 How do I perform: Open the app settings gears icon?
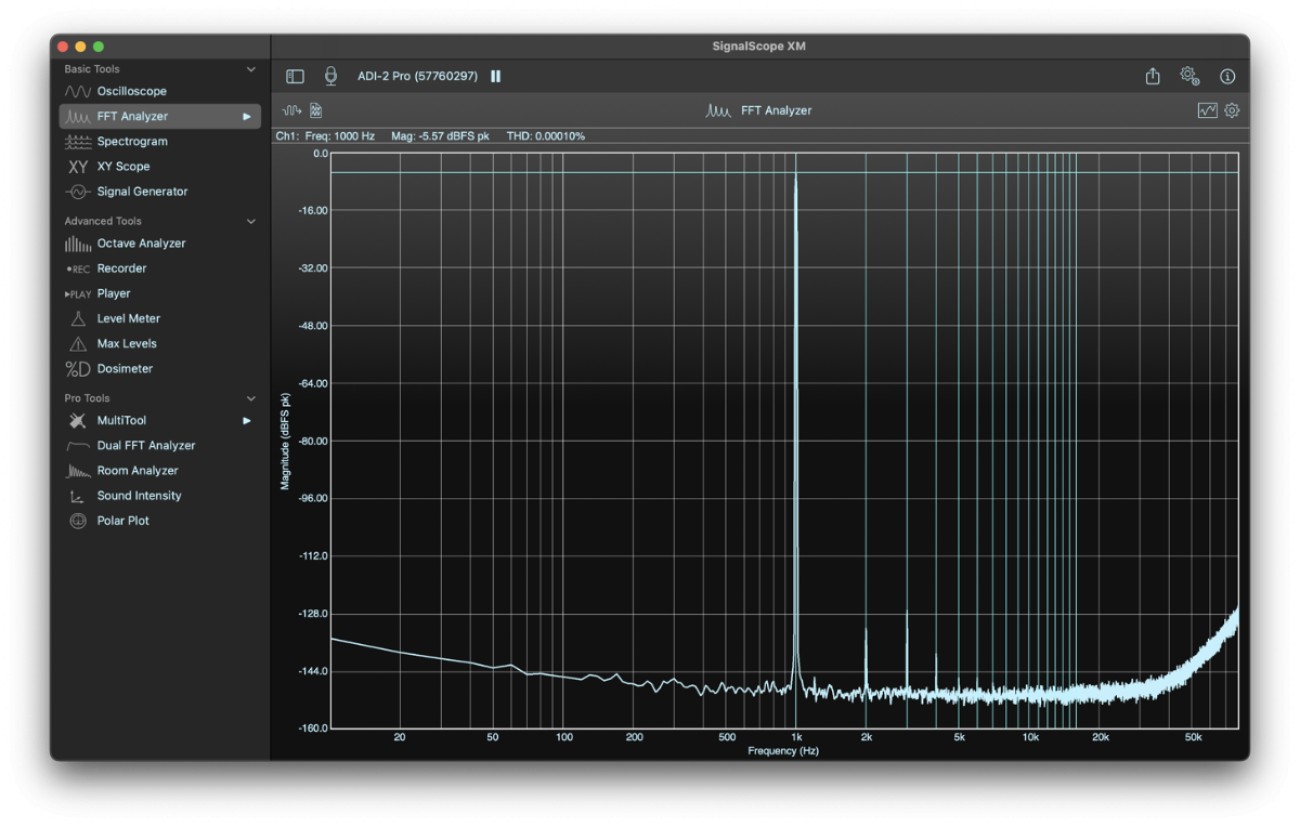coord(1189,76)
